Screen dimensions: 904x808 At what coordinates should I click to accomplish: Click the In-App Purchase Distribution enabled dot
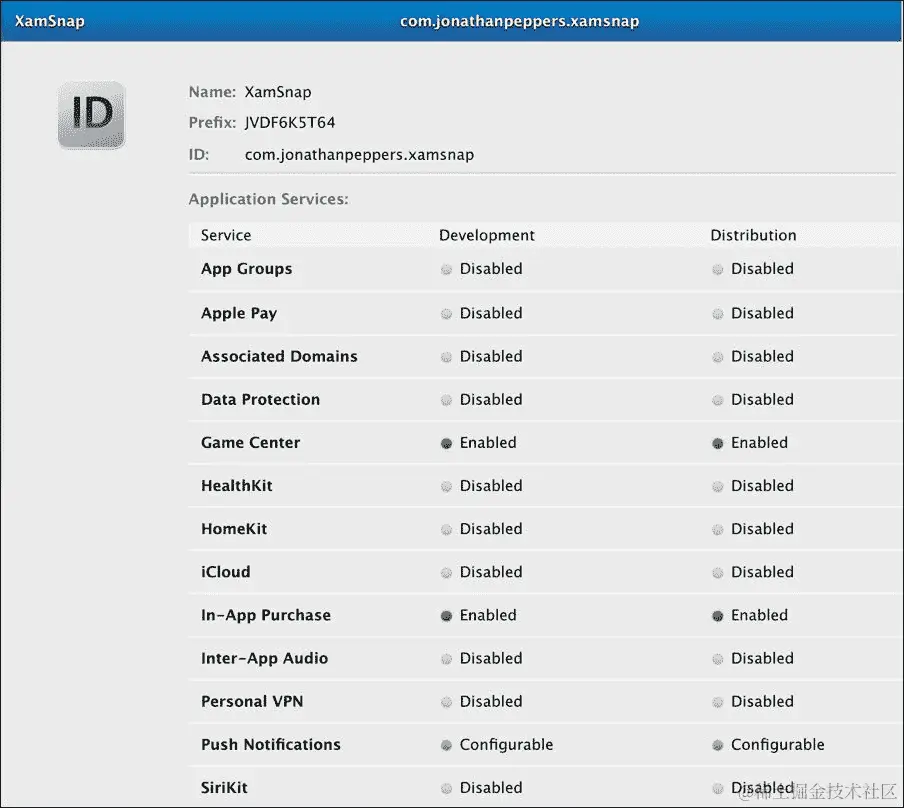coord(717,616)
